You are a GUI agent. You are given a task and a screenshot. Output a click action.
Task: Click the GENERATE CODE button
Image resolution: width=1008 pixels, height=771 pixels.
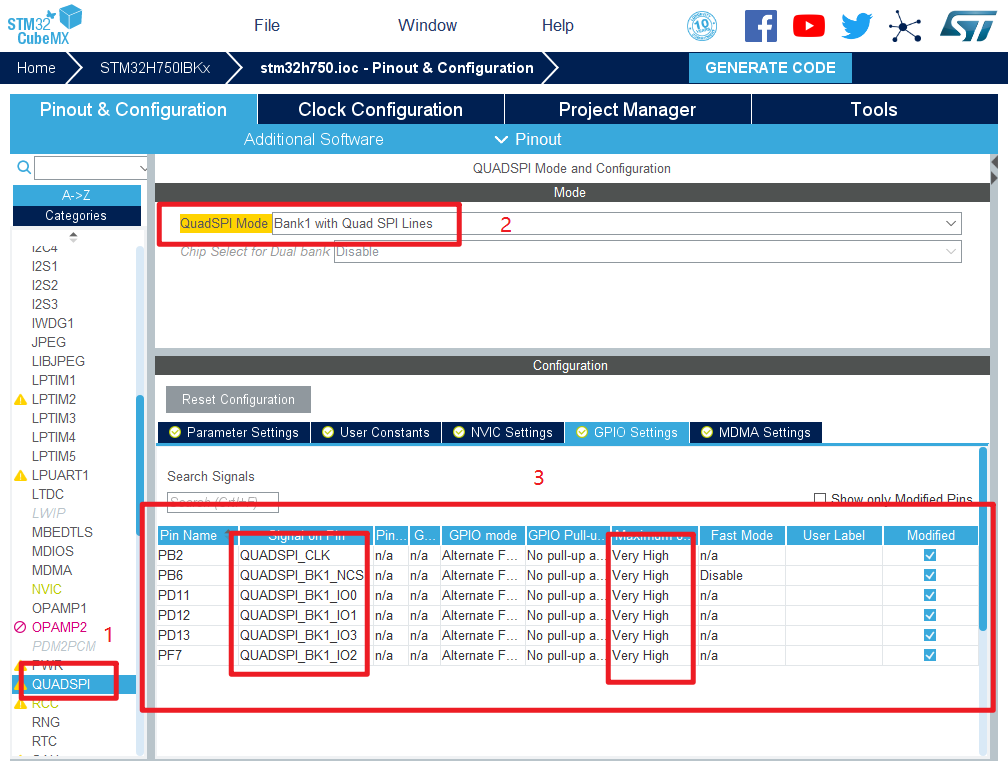770,68
